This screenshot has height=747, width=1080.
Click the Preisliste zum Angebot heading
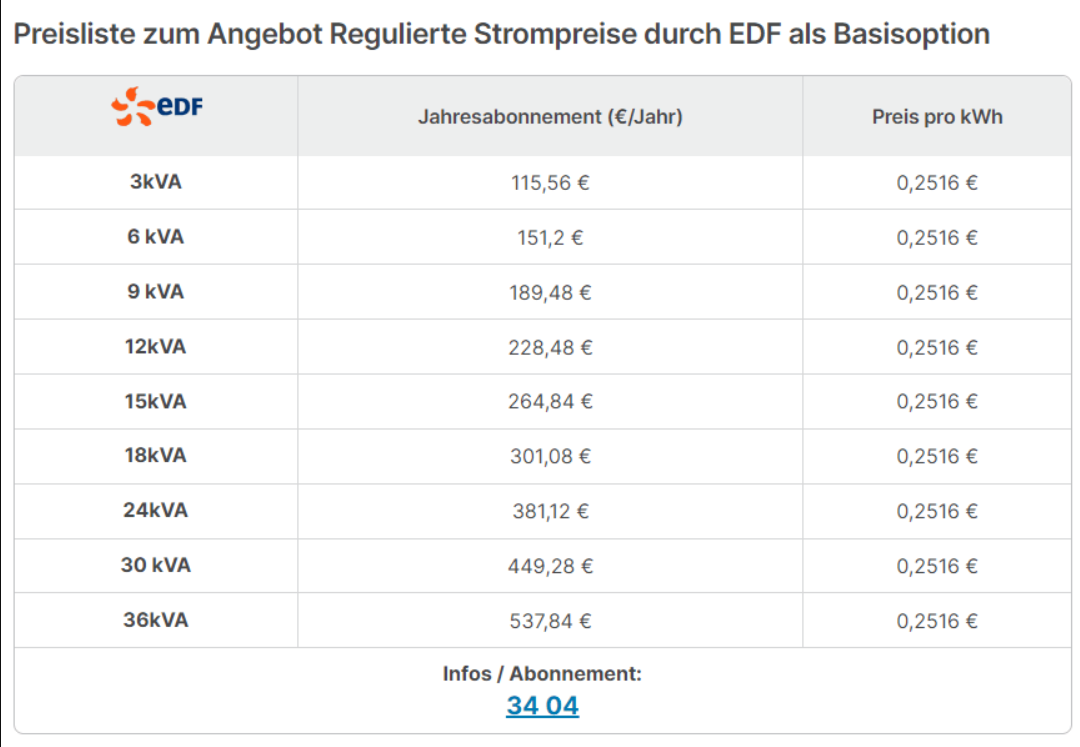501,34
